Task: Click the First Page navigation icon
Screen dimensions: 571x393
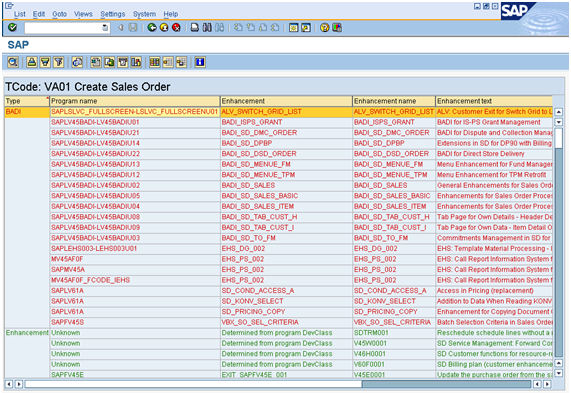Action: (238, 28)
